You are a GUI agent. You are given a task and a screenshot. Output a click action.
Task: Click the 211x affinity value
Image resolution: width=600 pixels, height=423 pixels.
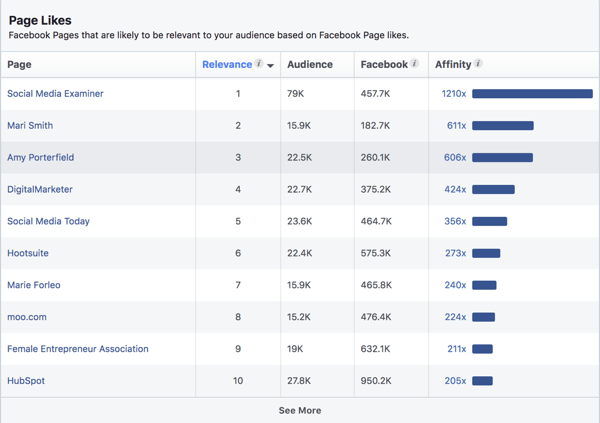click(x=457, y=349)
